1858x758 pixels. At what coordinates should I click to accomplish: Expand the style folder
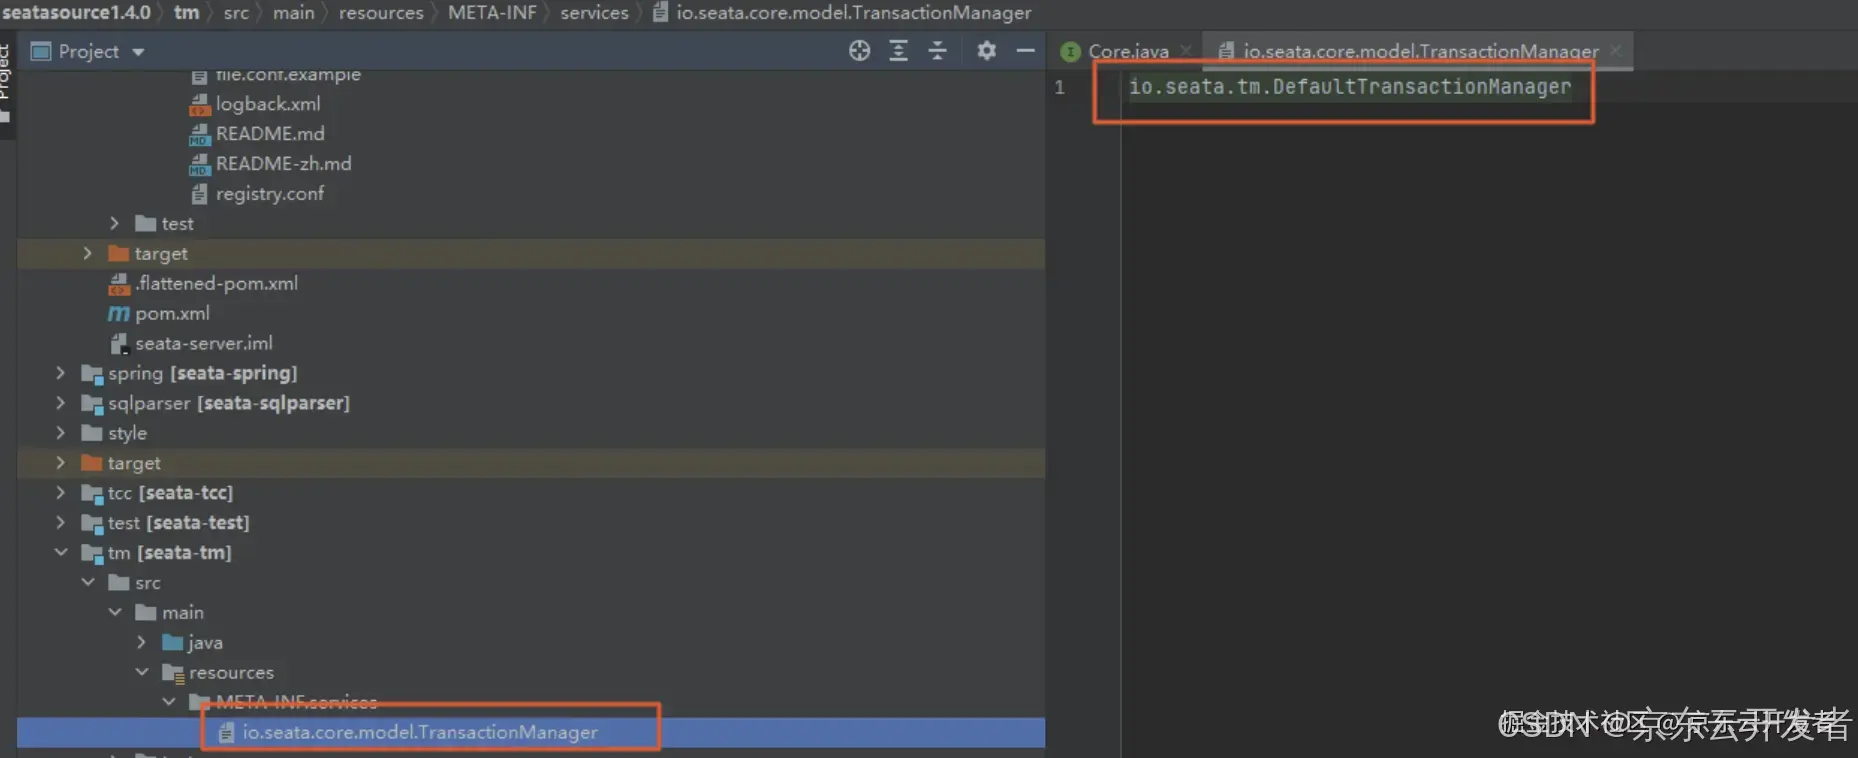click(x=60, y=433)
